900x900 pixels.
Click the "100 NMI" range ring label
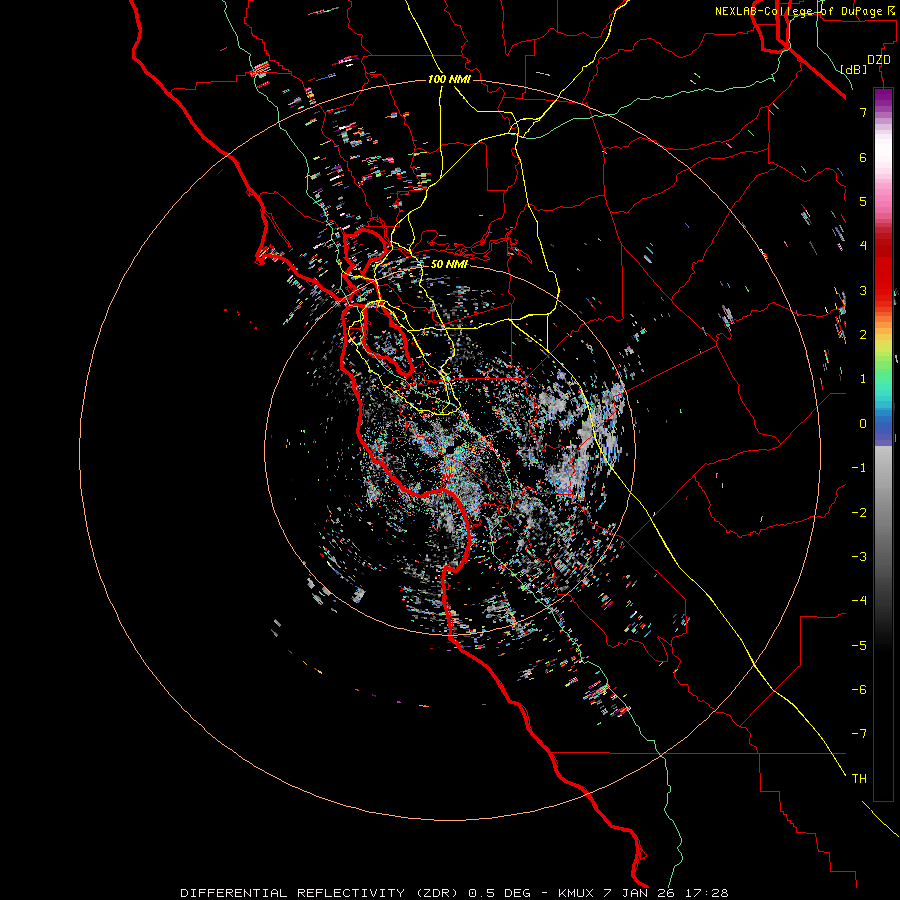pos(449,79)
